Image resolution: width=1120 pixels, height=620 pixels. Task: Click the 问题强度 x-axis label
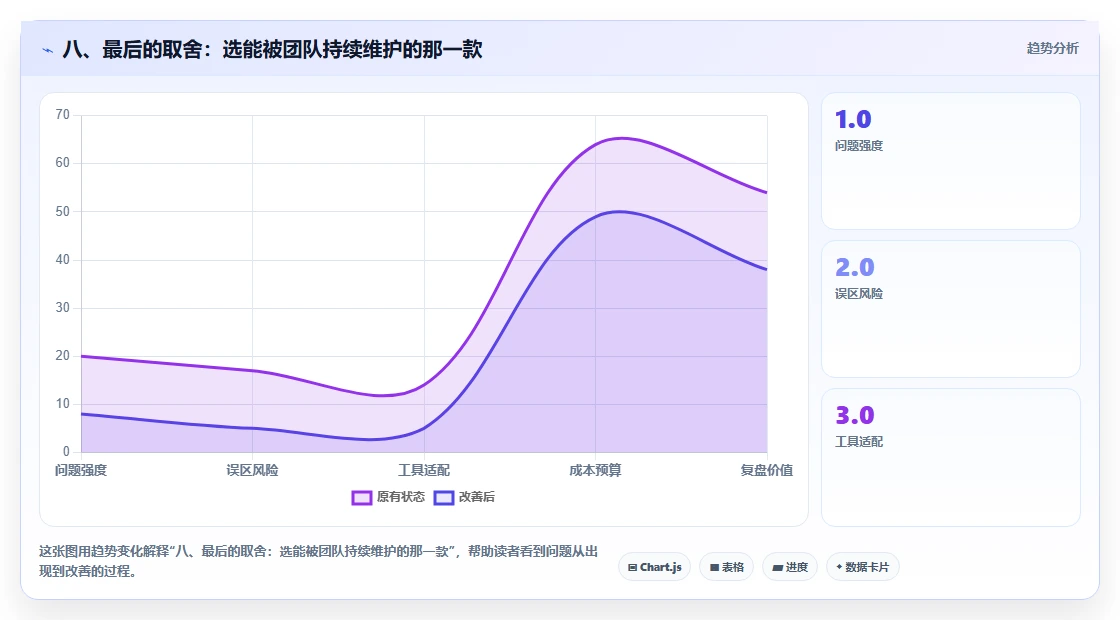[x=81, y=470]
